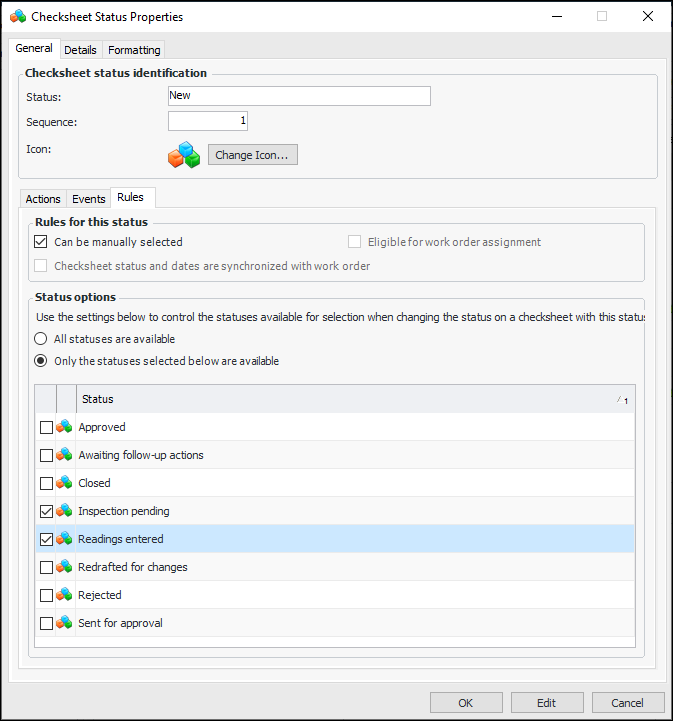Open the Events sub-tab

click(89, 199)
